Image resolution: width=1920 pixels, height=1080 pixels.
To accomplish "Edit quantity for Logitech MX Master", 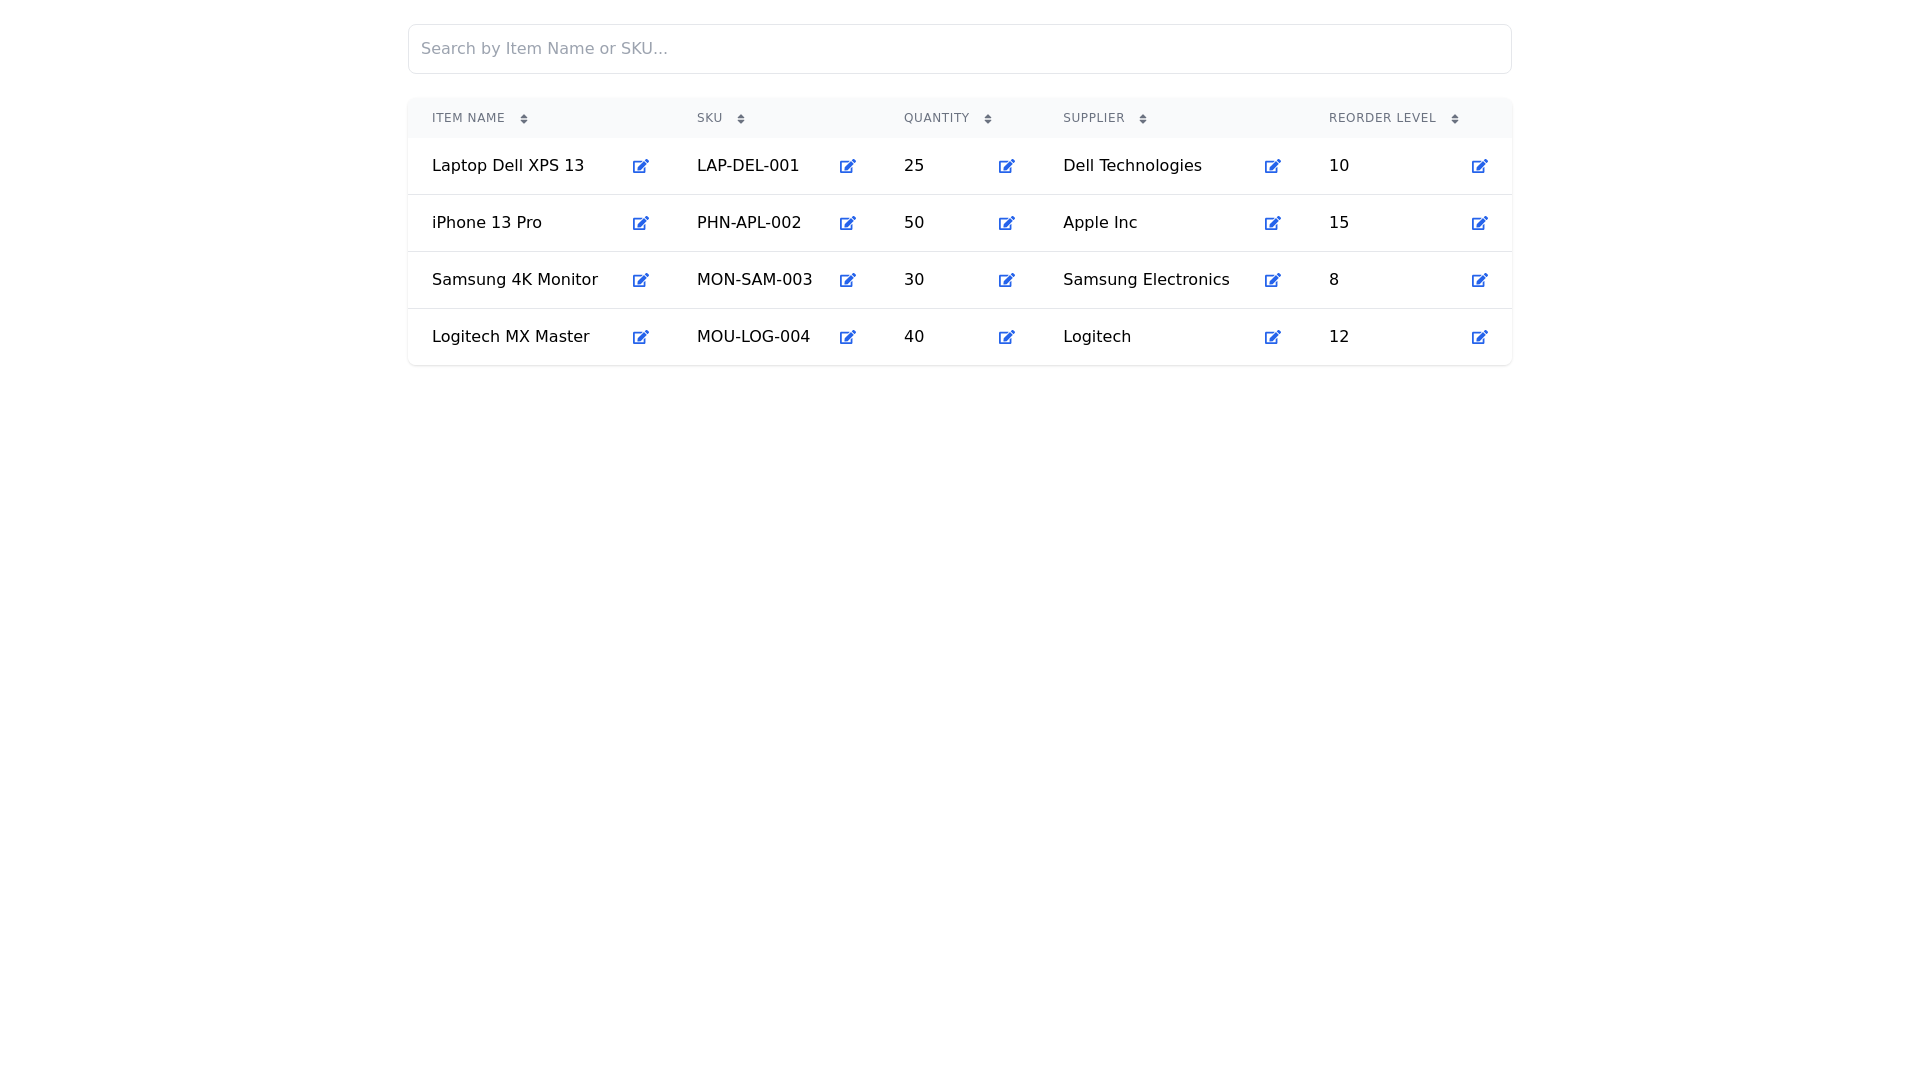I will click(1006, 337).
